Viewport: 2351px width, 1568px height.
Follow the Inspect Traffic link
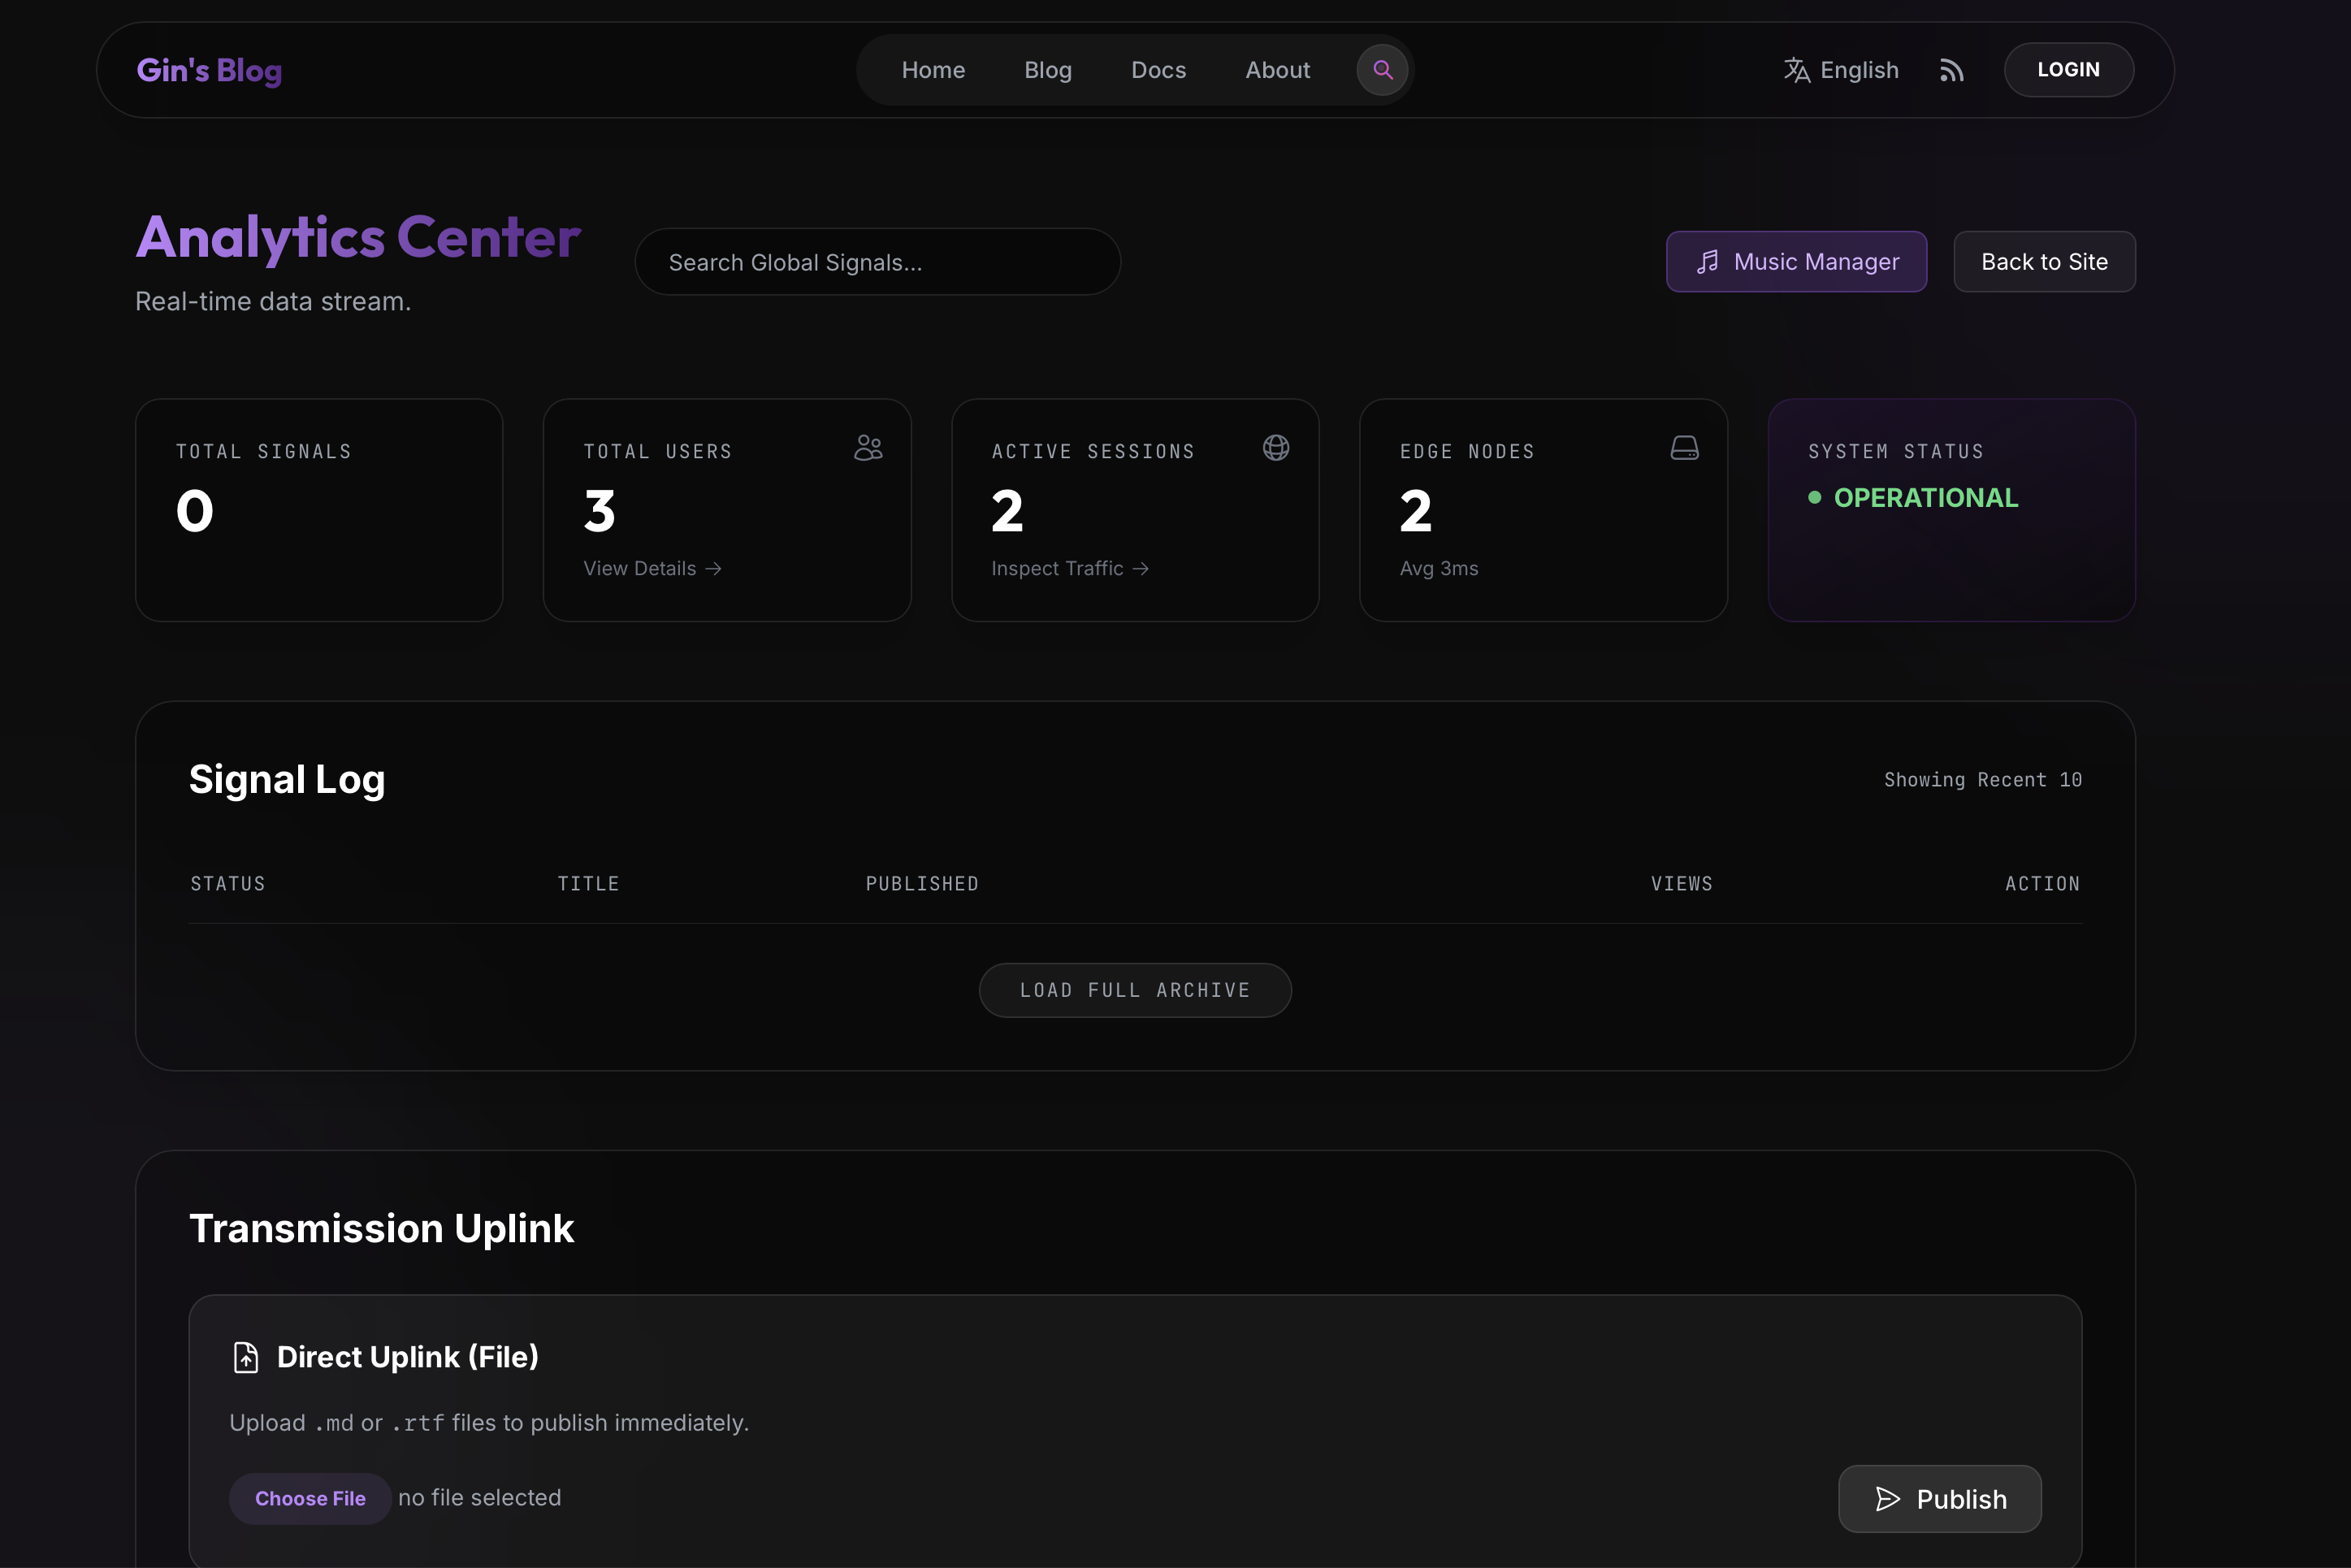[x=1070, y=569]
